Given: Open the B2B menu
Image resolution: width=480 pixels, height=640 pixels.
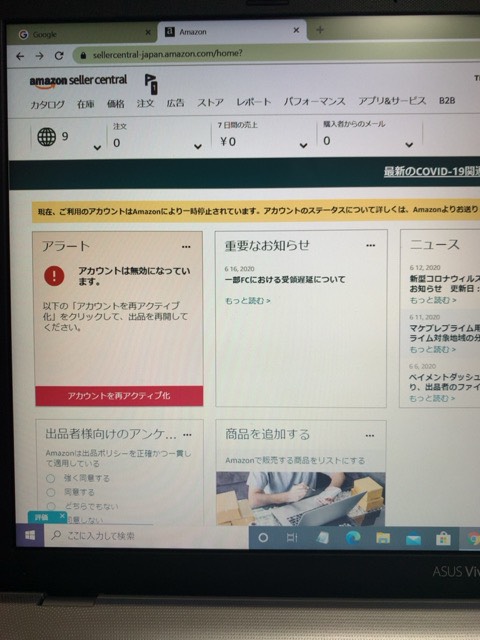Looking at the screenshot, I should tap(447, 100).
